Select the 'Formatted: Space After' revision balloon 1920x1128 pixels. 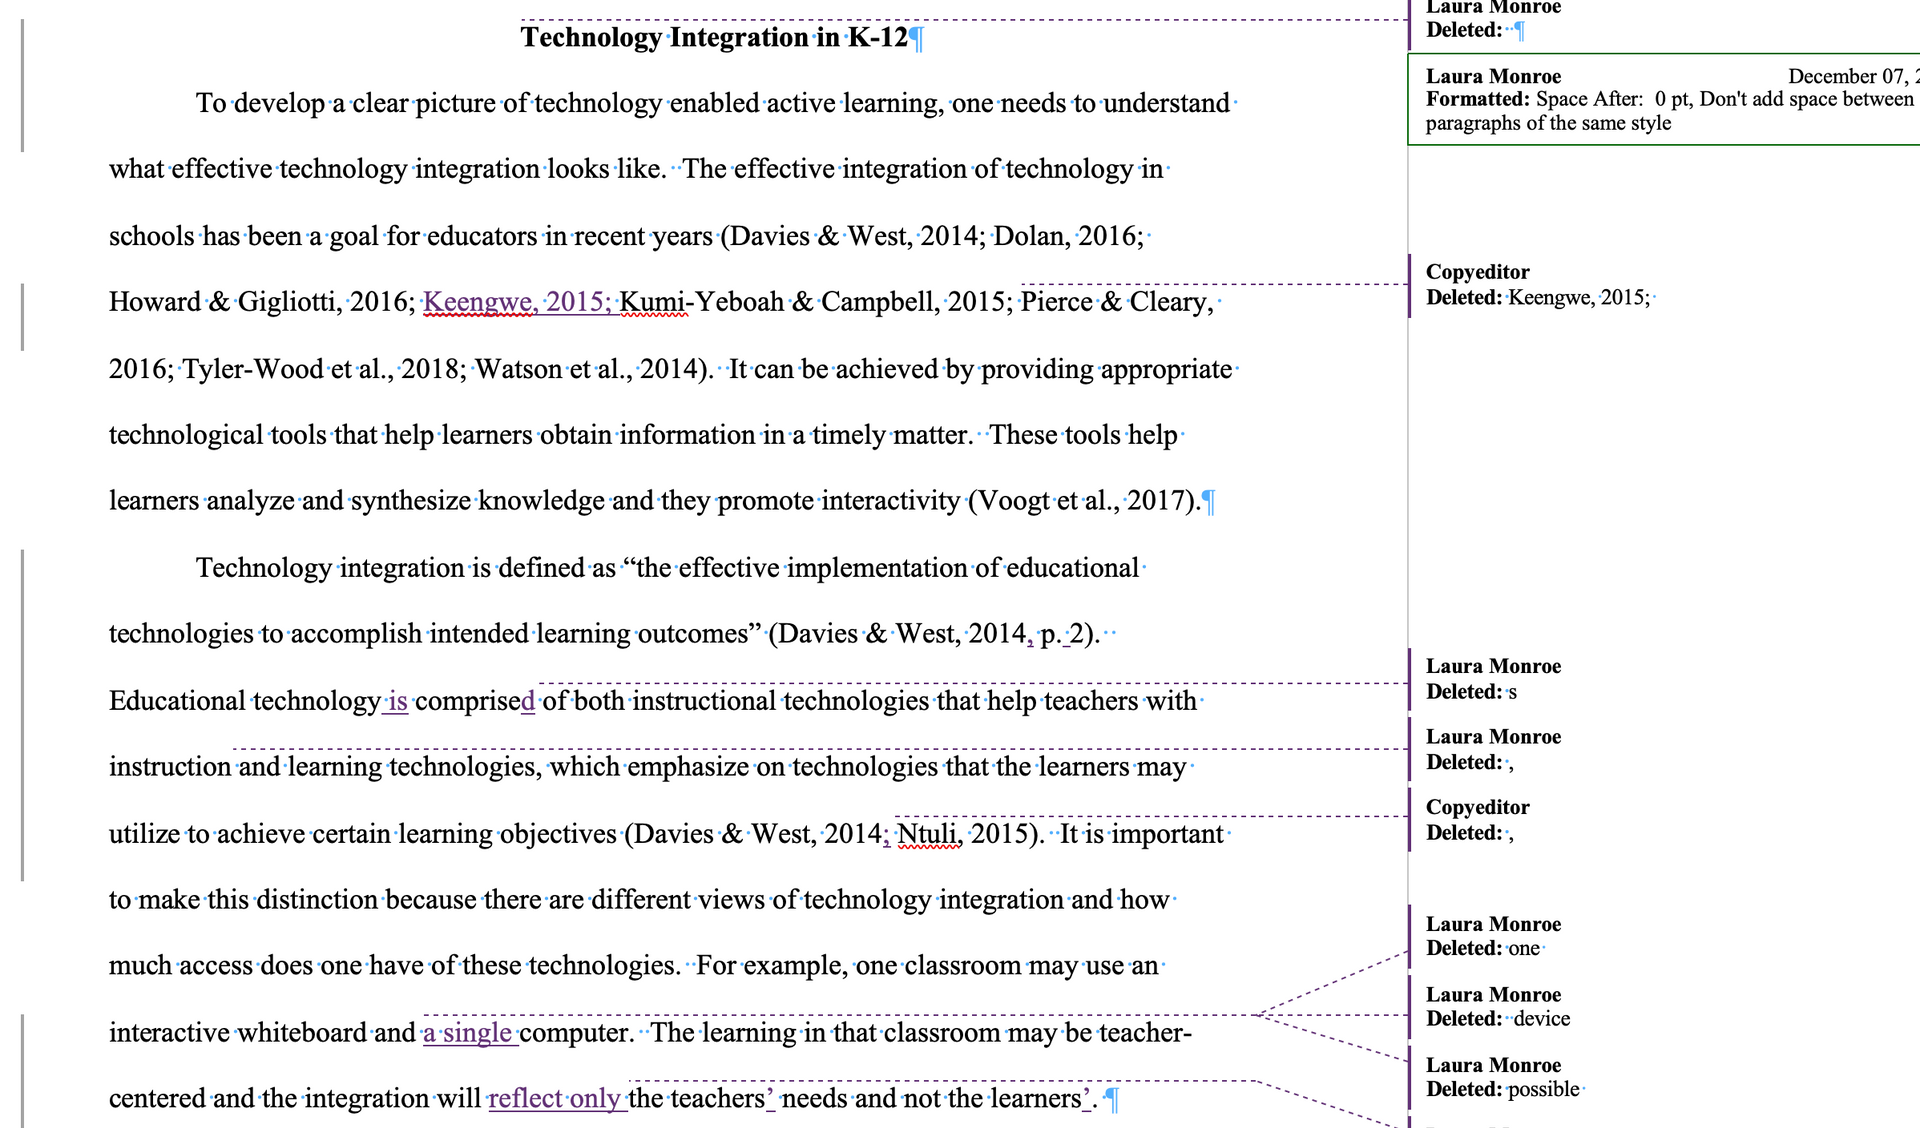point(1660,100)
